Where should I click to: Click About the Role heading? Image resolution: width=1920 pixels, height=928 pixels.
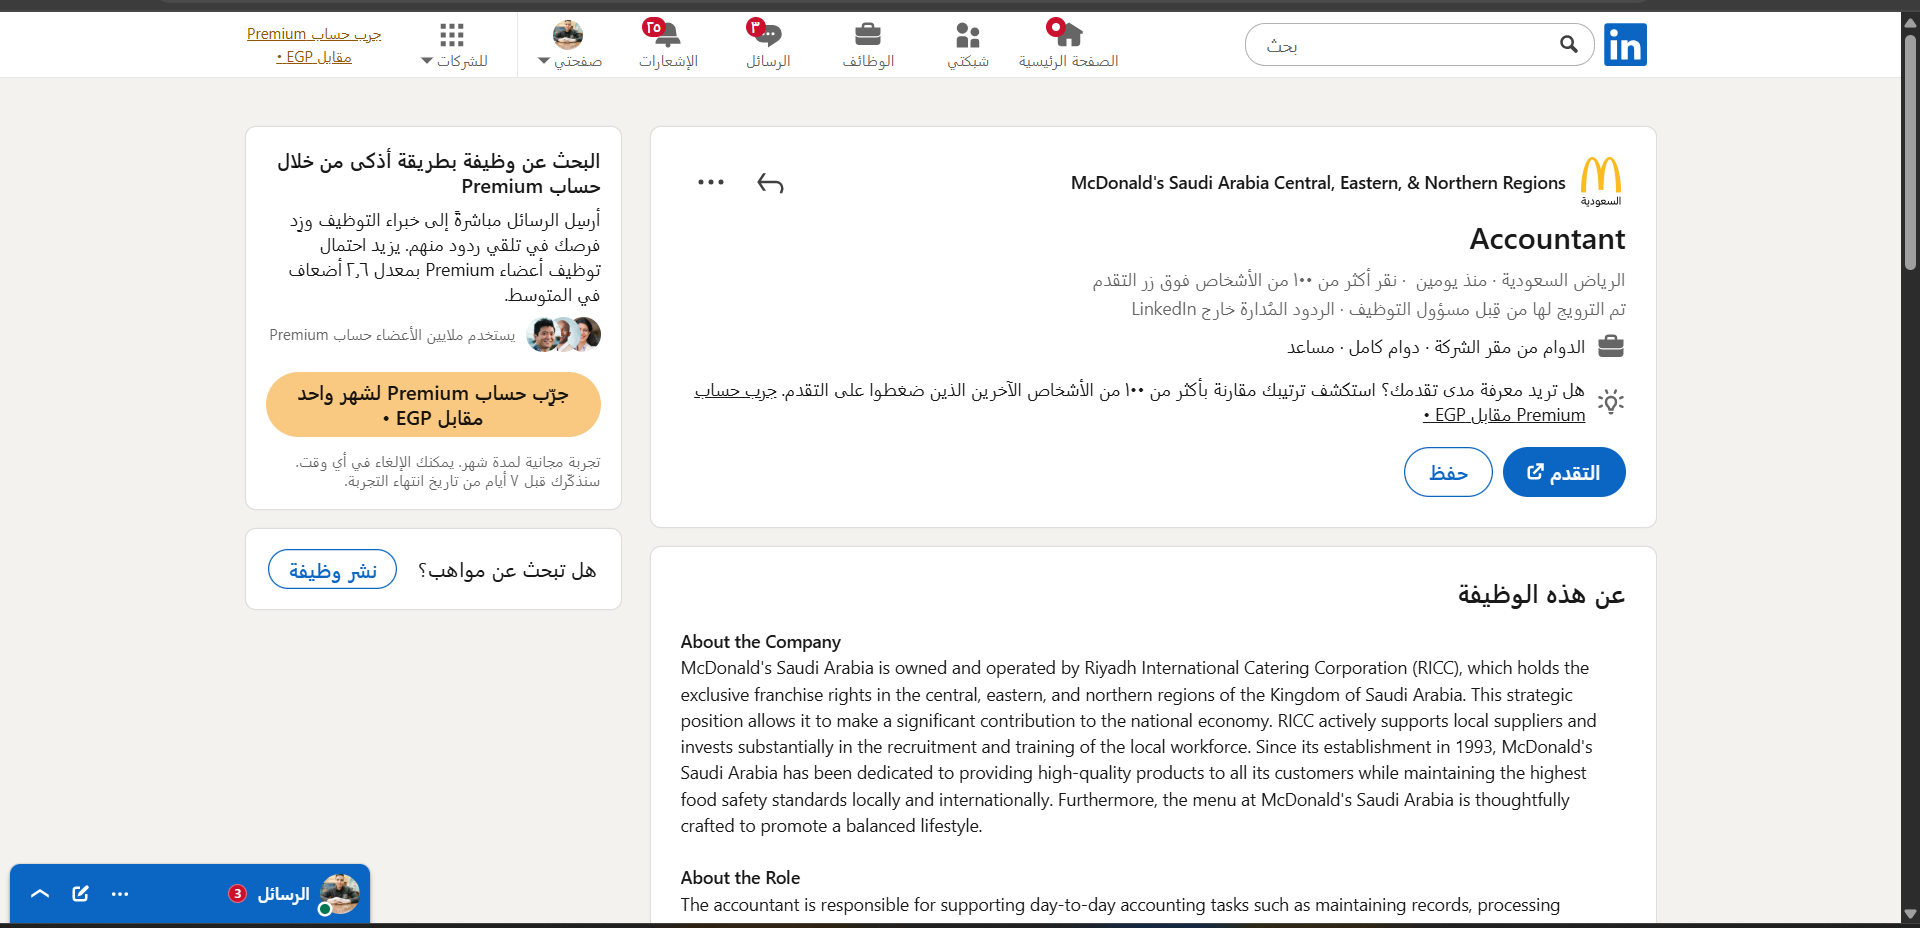(x=741, y=878)
